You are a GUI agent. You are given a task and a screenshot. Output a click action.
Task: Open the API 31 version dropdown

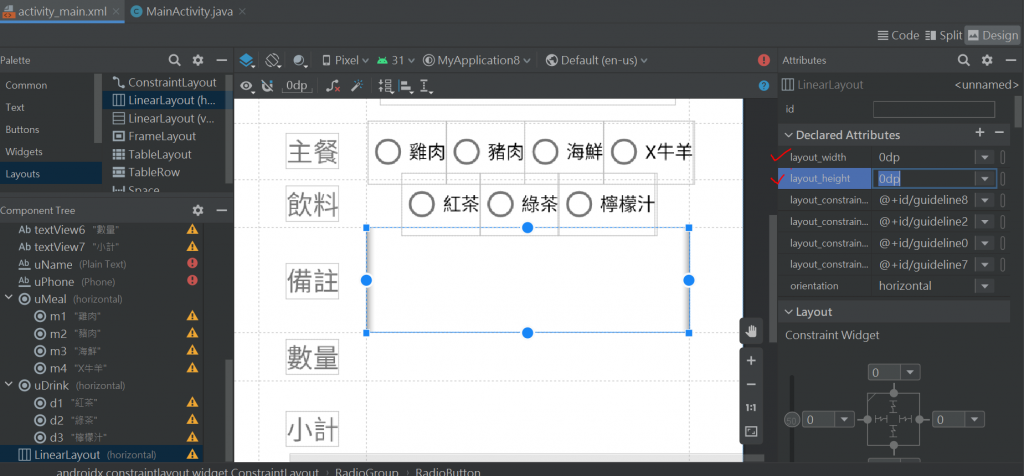coord(395,61)
